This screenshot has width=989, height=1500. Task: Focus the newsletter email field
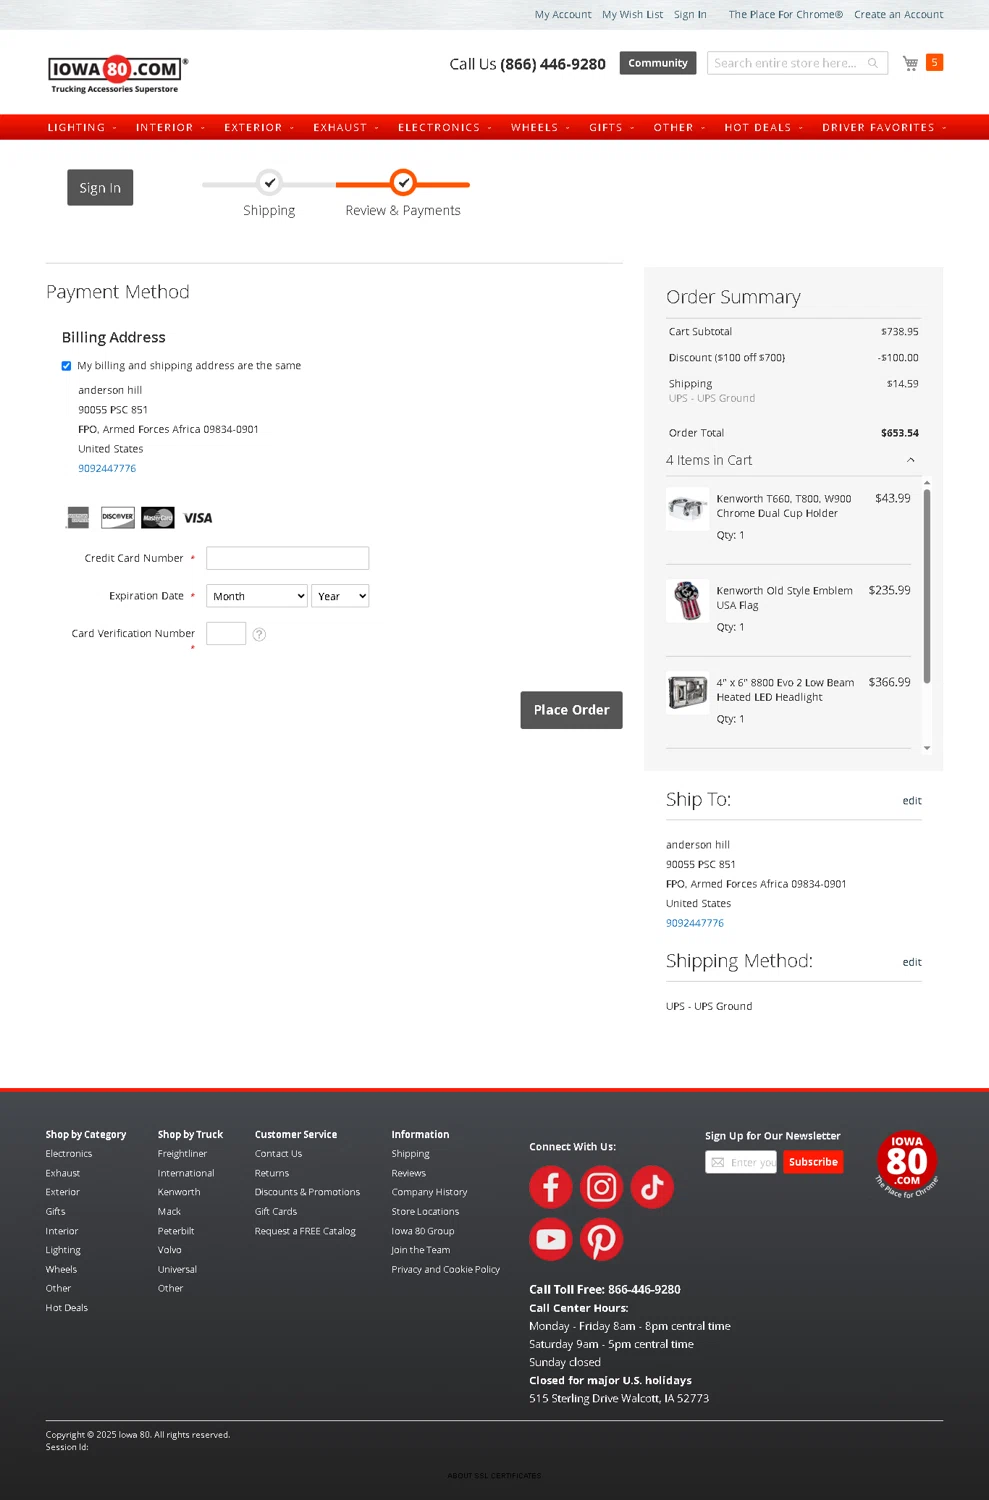coord(741,1162)
